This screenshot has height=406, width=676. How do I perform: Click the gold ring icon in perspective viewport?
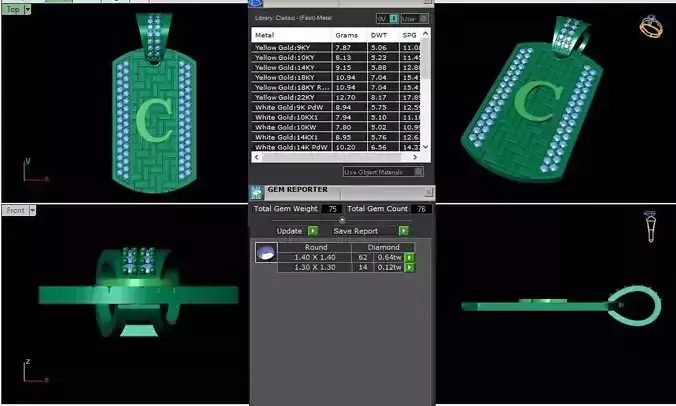click(651, 27)
